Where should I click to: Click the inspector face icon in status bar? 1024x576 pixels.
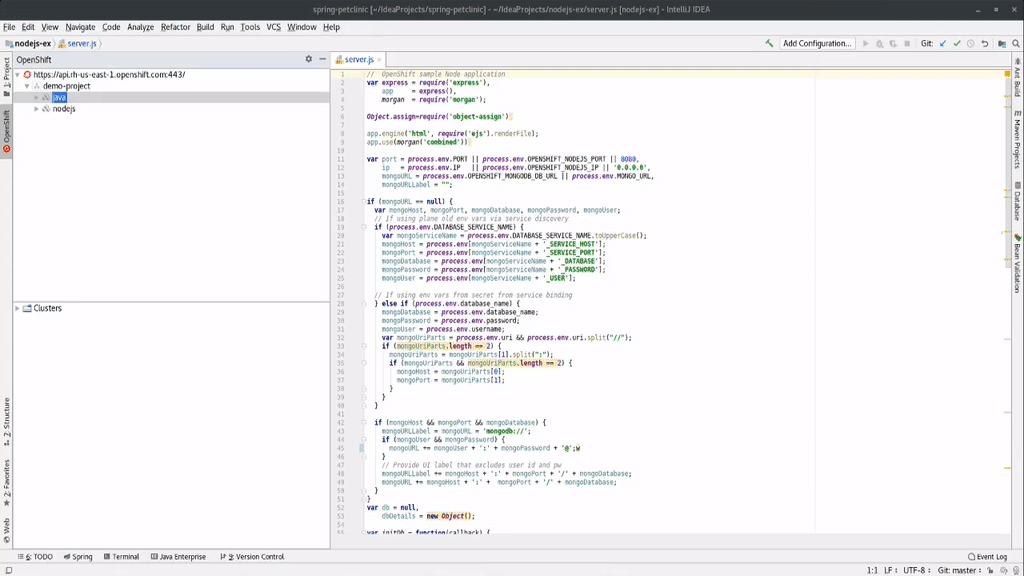(1004, 570)
